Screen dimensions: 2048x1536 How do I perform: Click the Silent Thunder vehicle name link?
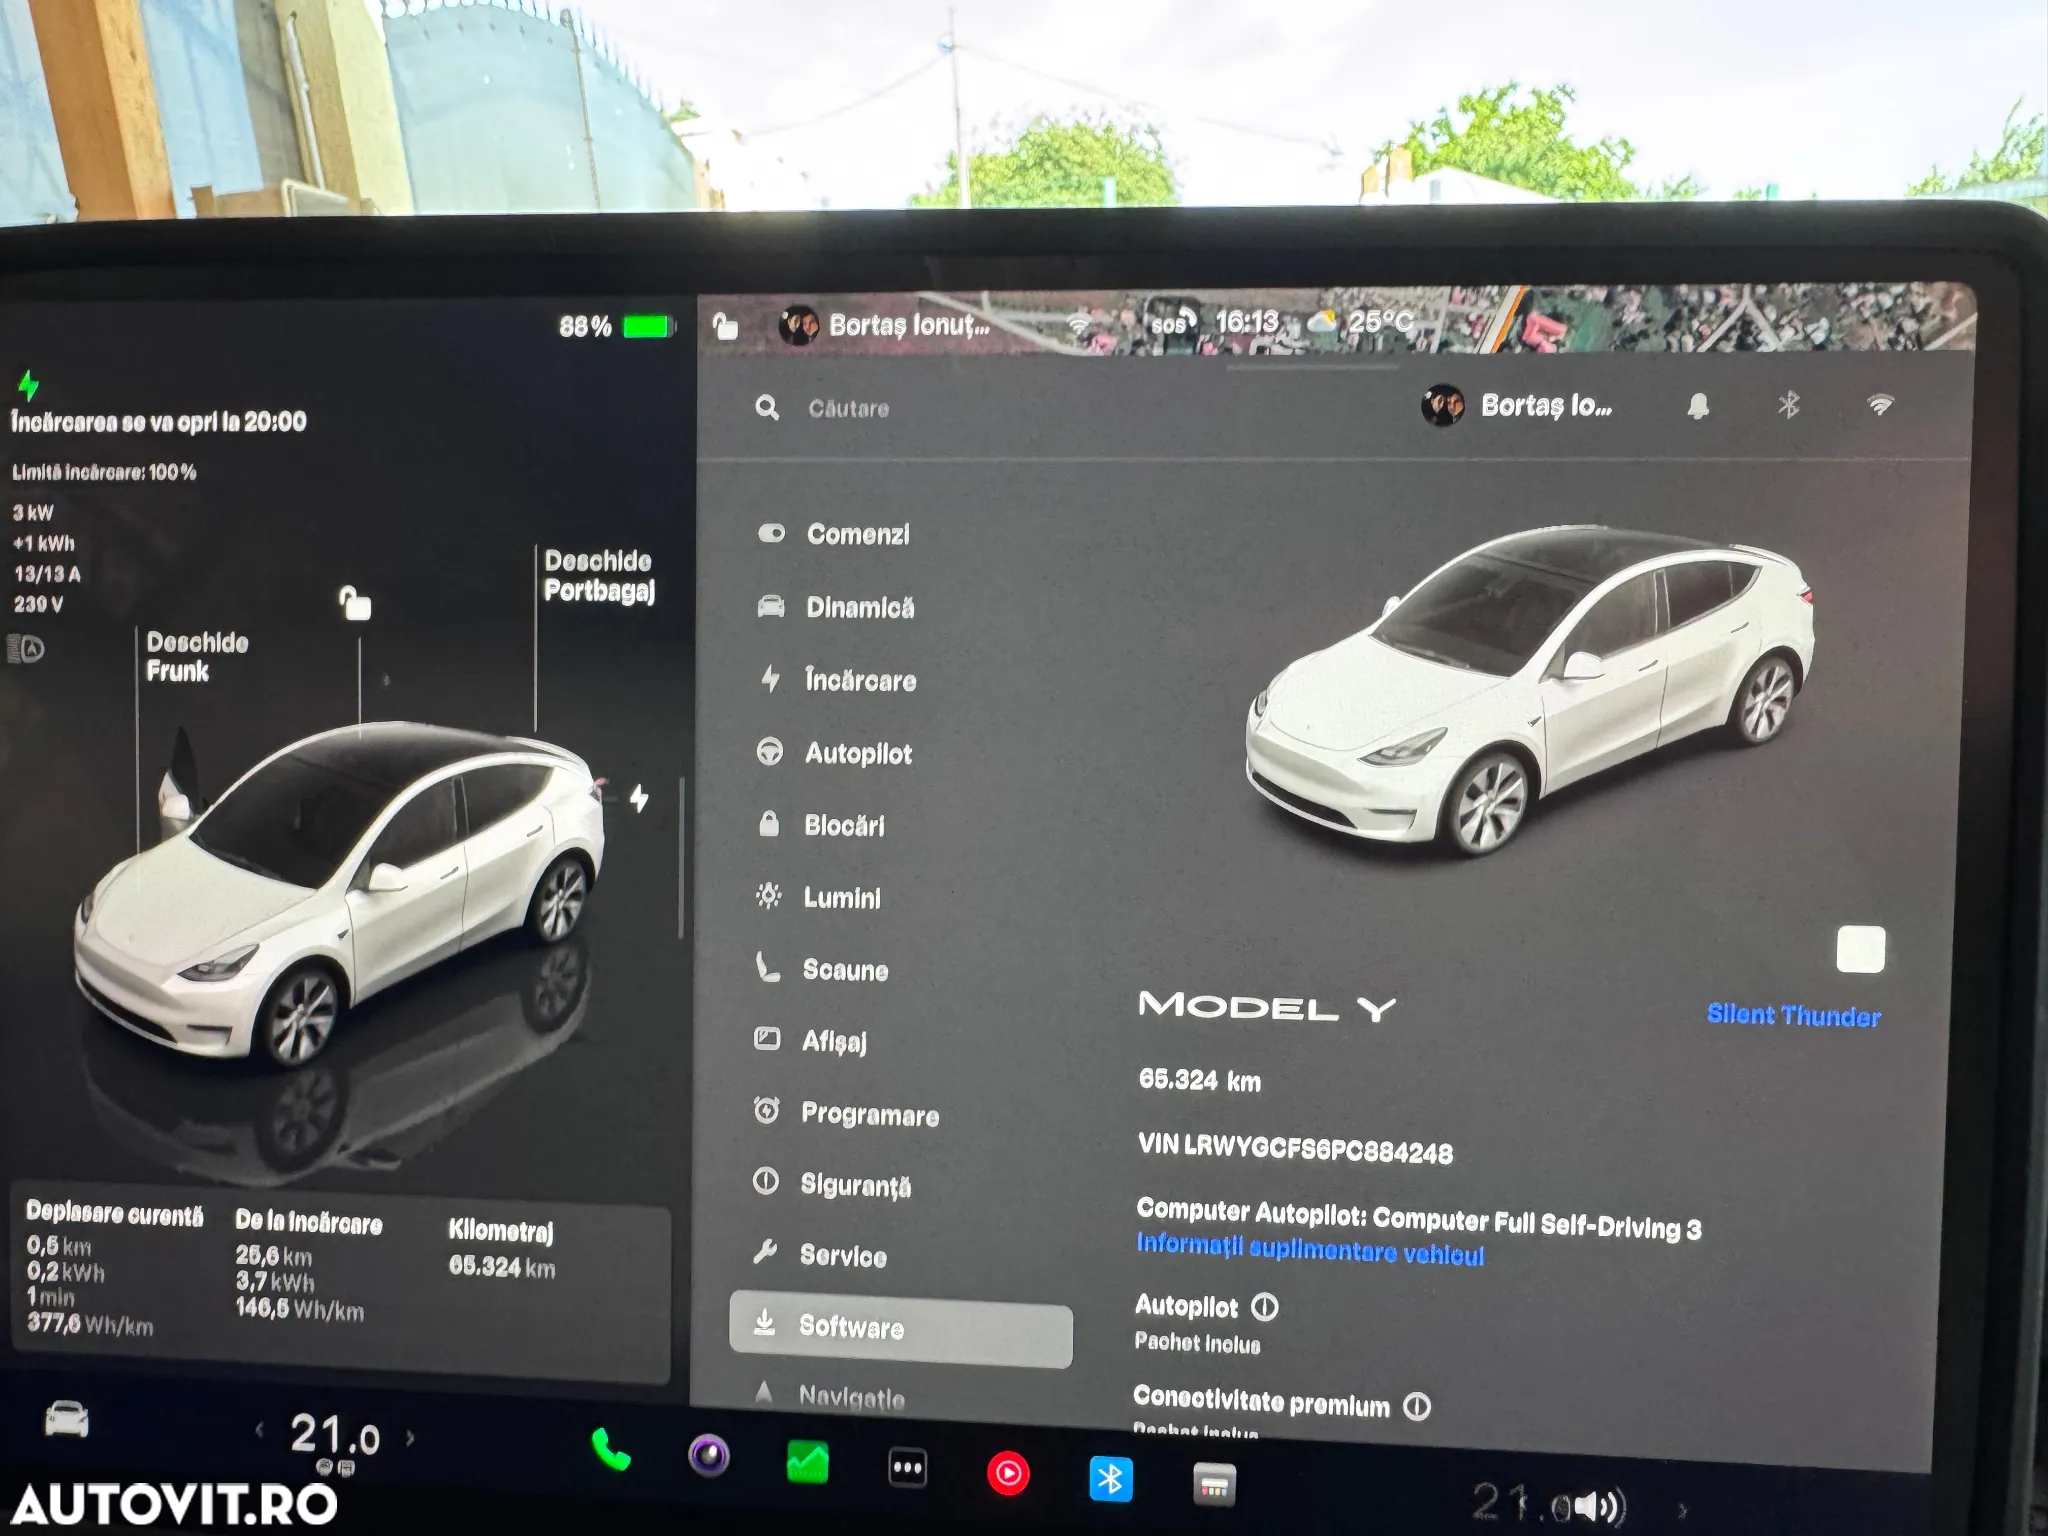(x=1794, y=1016)
